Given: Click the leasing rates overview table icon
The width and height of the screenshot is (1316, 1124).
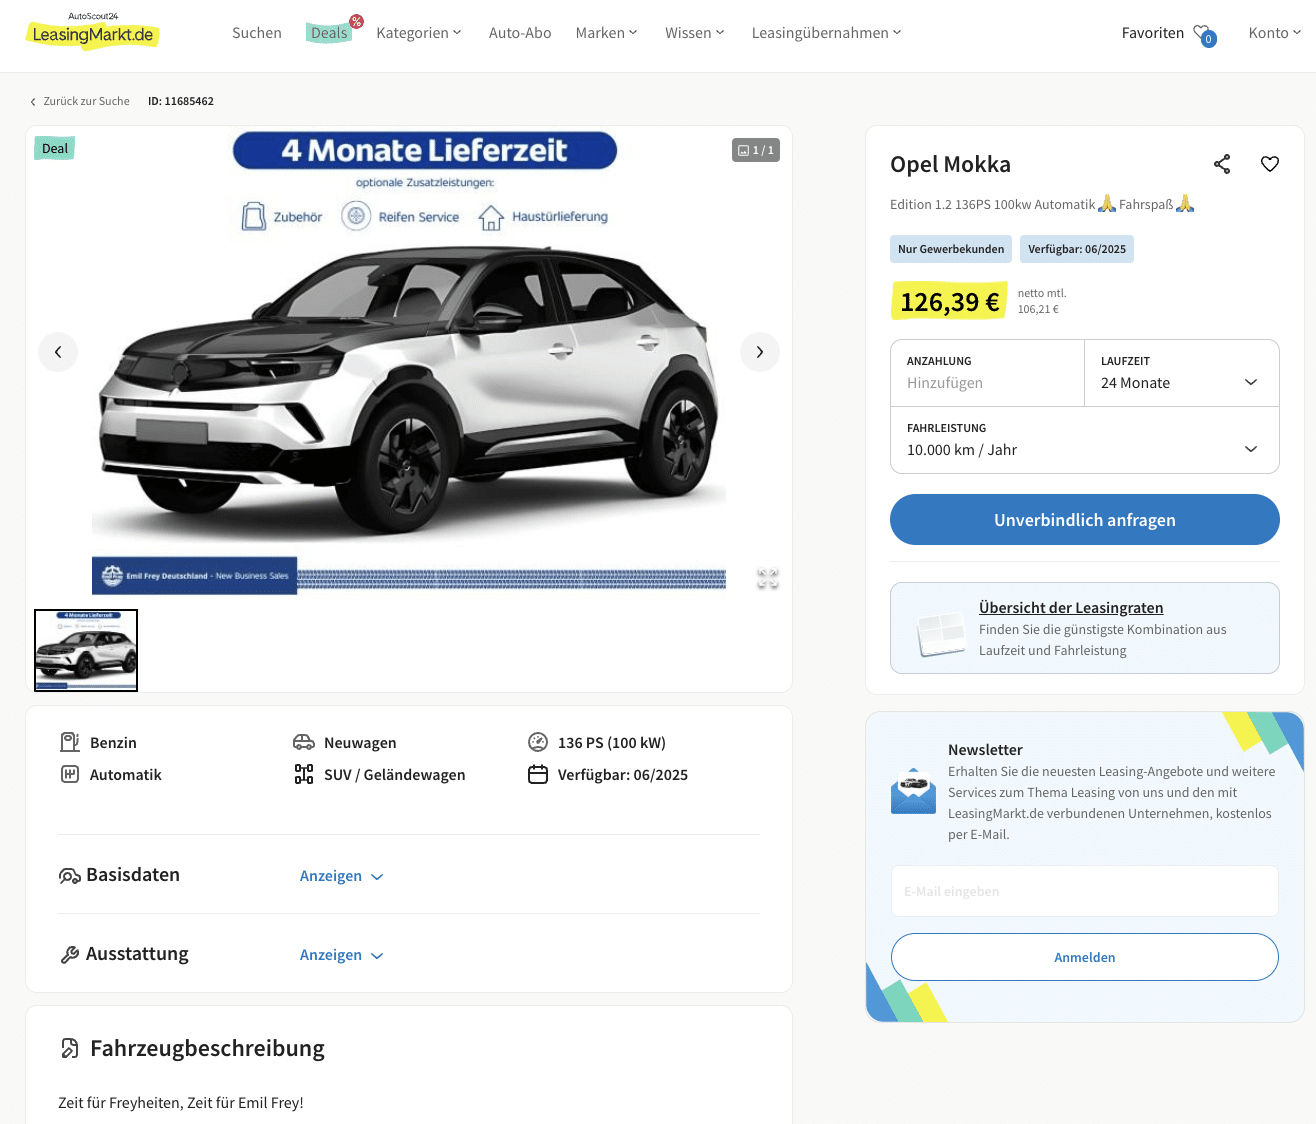Looking at the screenshot, I should [940, 634].
